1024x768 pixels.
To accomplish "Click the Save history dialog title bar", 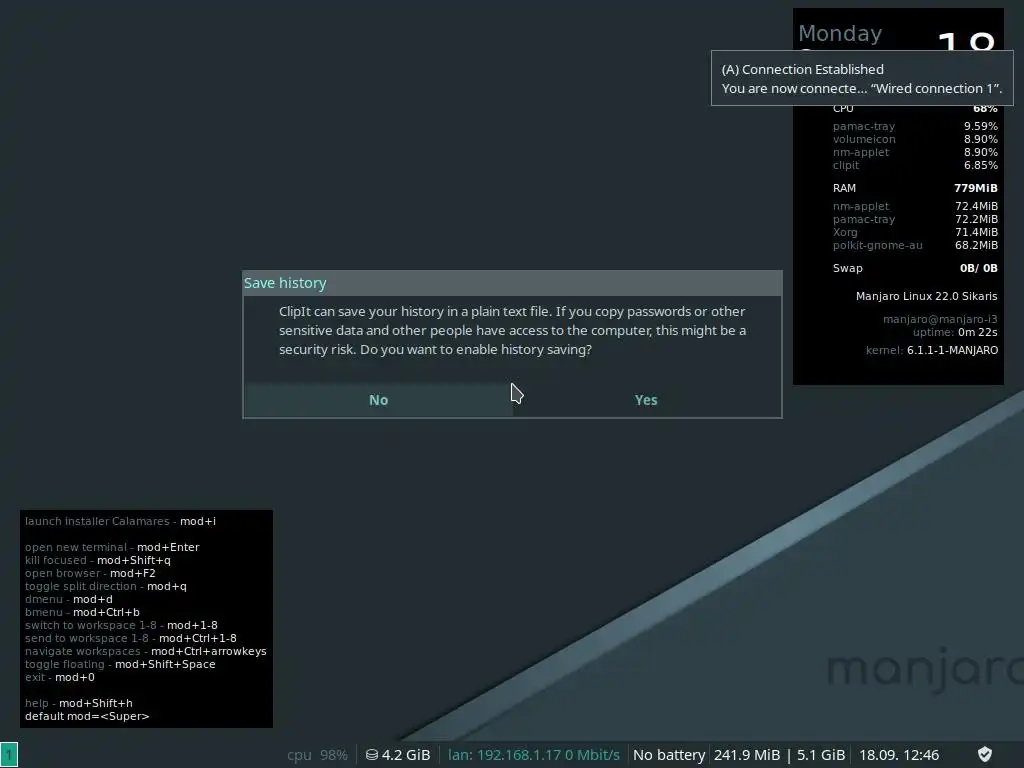I will [512, 283].
